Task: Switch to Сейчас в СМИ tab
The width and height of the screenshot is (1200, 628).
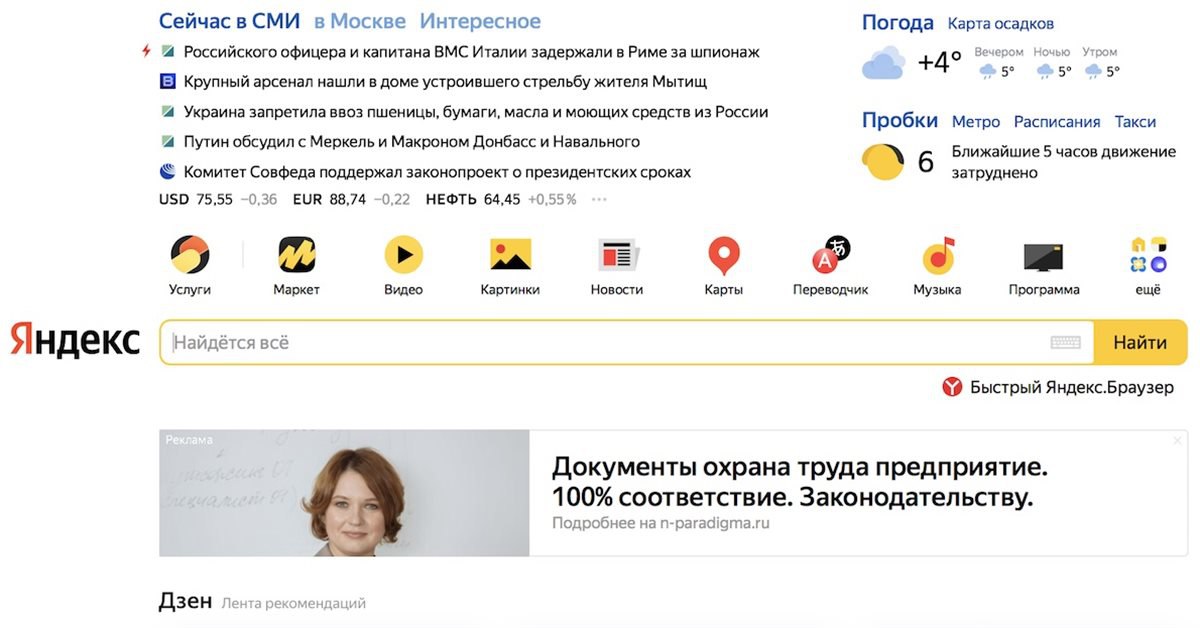Action: 230,21
